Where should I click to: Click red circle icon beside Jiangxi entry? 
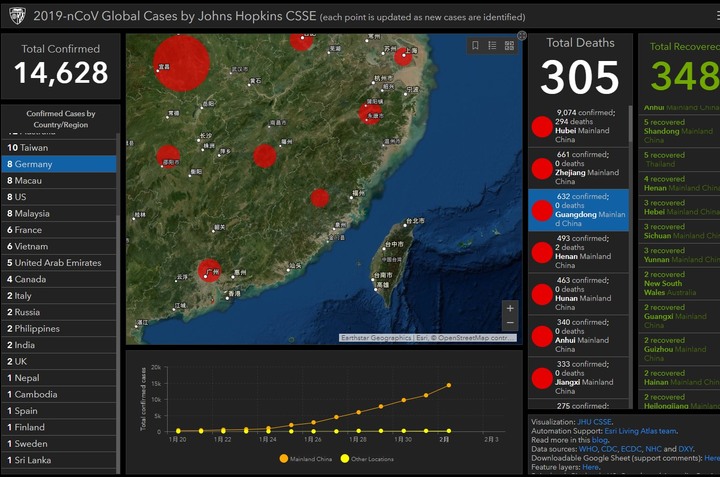click(x=542, y=378)
